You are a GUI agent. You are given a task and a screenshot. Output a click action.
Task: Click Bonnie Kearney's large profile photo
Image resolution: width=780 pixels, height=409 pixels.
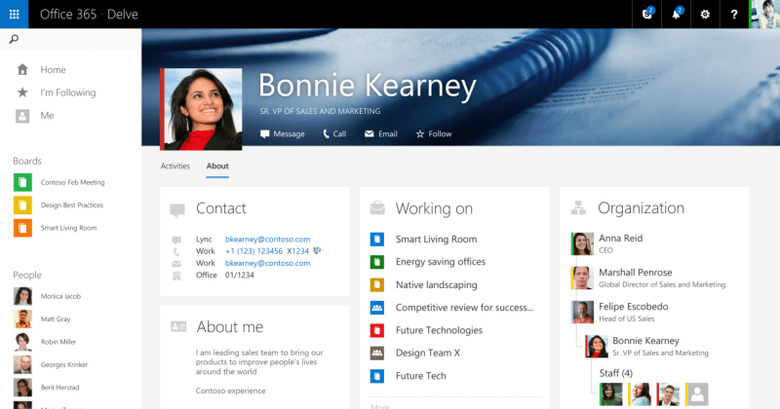click(x=201, y=109)
